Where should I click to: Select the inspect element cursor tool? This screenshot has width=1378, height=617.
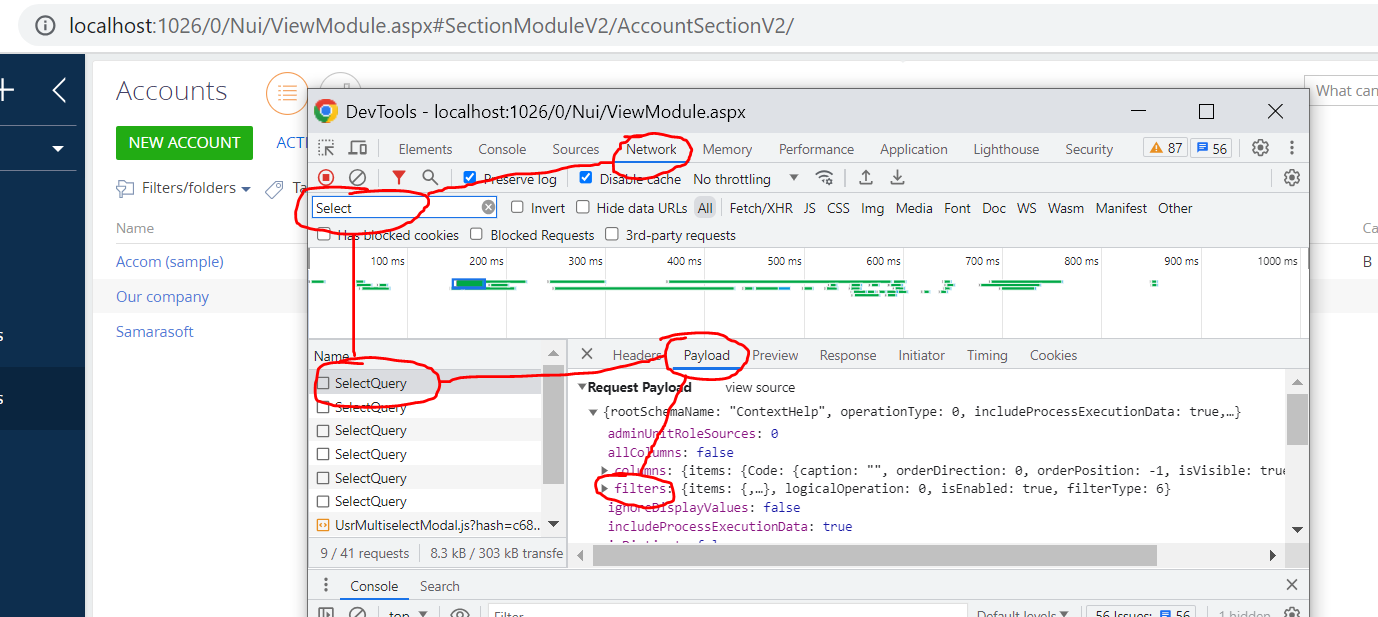tap(326, 148)
